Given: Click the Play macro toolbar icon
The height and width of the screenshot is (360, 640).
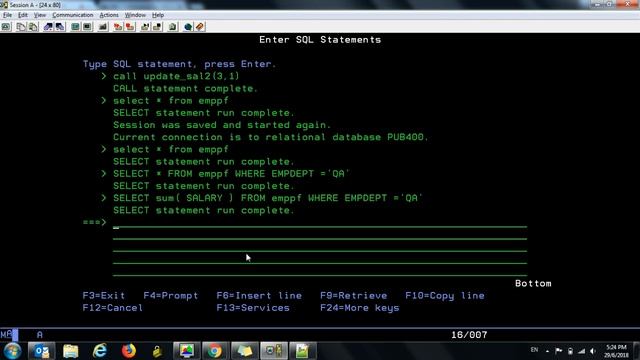Looking at the screenshot, I should [145, 27].
